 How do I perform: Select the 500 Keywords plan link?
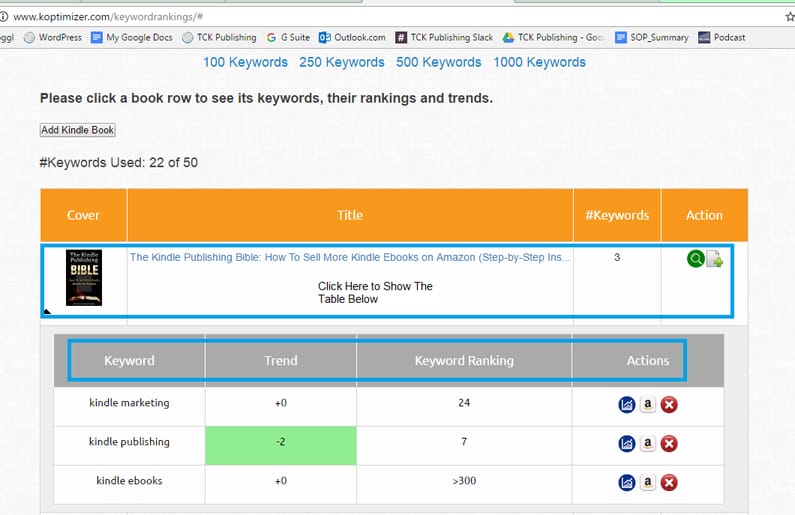439,62
